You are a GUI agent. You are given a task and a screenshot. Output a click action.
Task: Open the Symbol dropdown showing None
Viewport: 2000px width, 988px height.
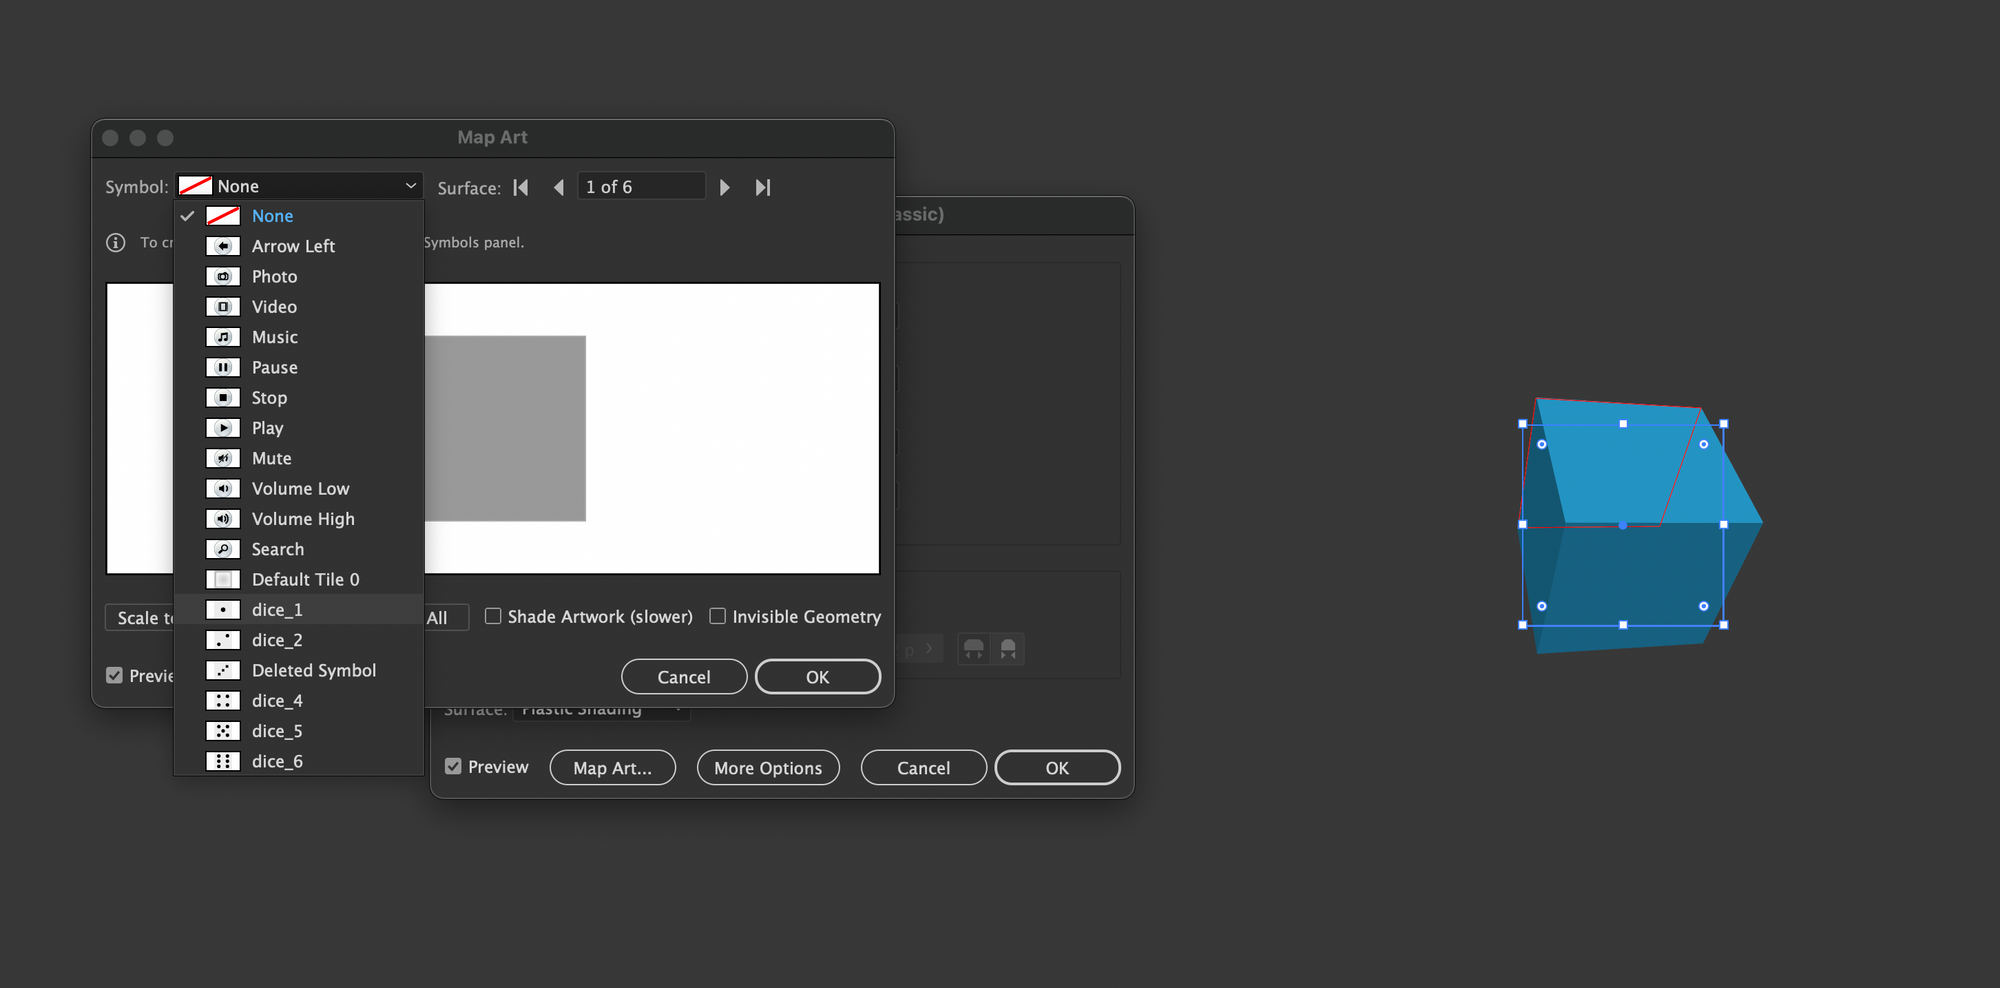tap(299, 186)
